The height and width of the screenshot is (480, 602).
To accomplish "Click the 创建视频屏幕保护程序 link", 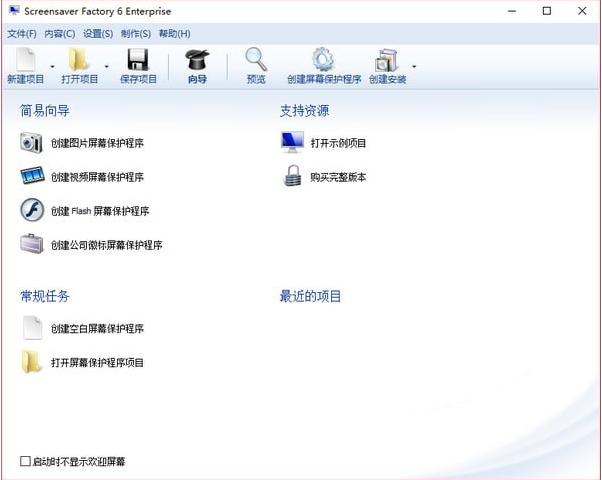I will (x=98, y=177).
